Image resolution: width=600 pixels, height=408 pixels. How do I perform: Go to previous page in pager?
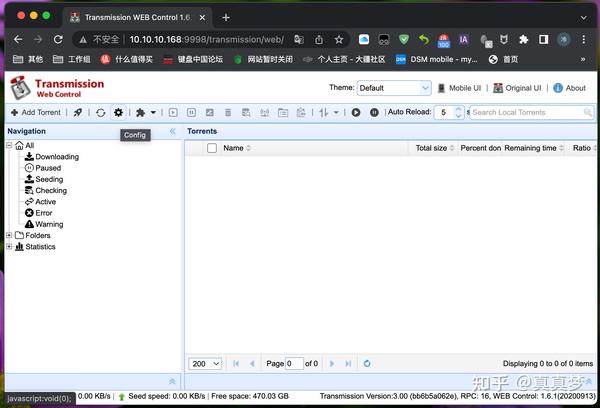(252, 364)
